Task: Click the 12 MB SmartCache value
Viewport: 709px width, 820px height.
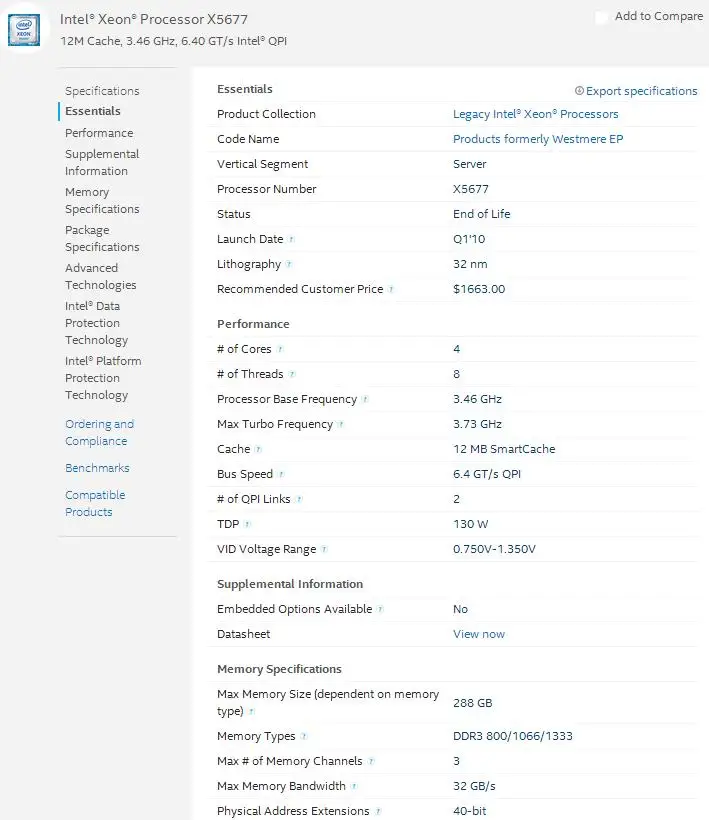Action: pyautogui.click(x=504, y=449)
